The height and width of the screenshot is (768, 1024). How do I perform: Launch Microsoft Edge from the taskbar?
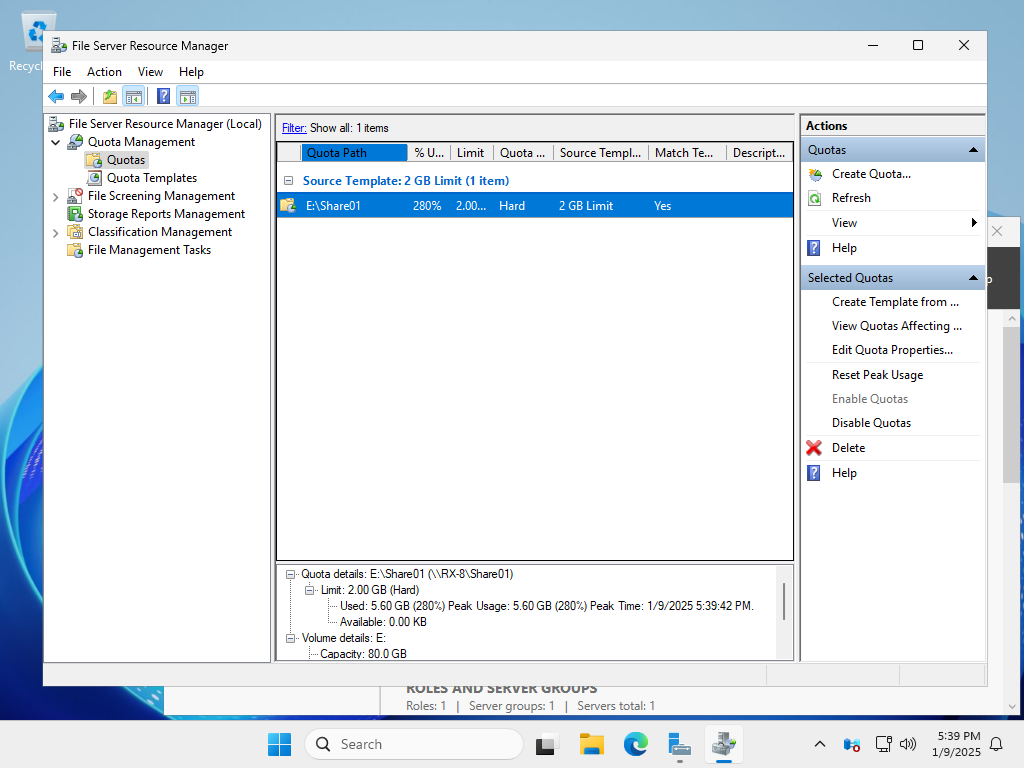635,744
